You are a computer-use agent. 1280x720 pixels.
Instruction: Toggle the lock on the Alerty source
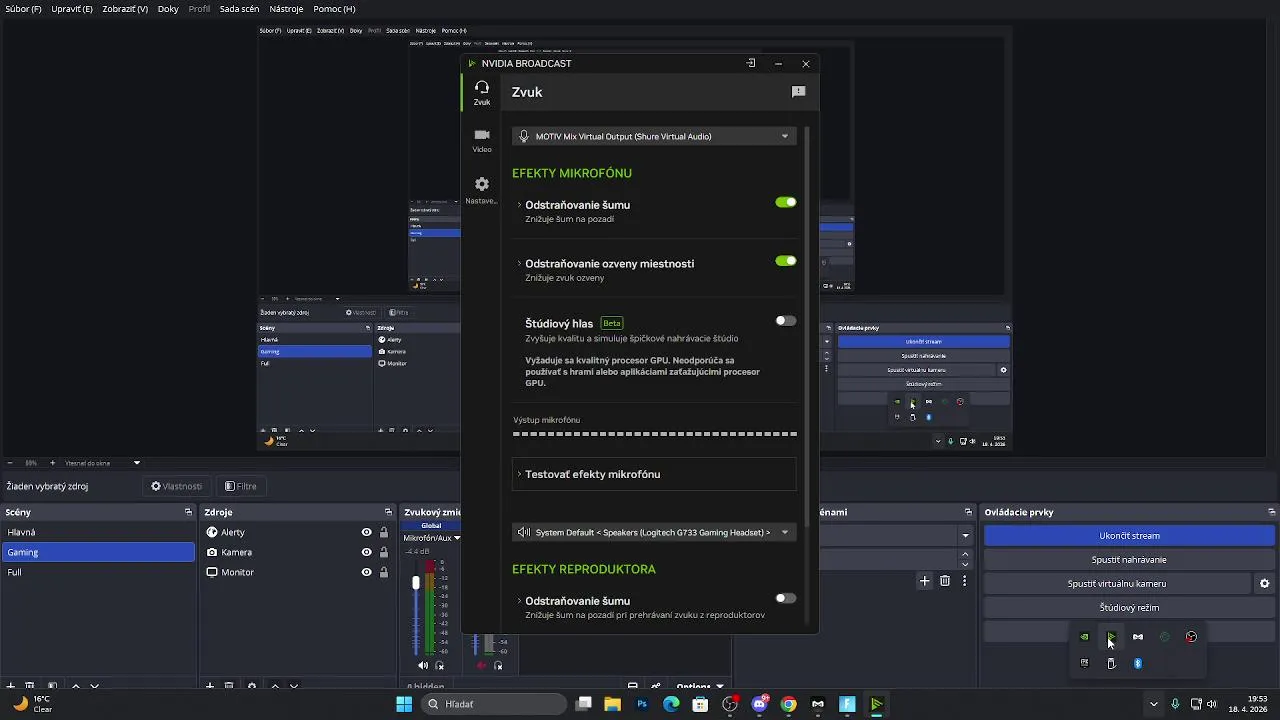[384, 532]
